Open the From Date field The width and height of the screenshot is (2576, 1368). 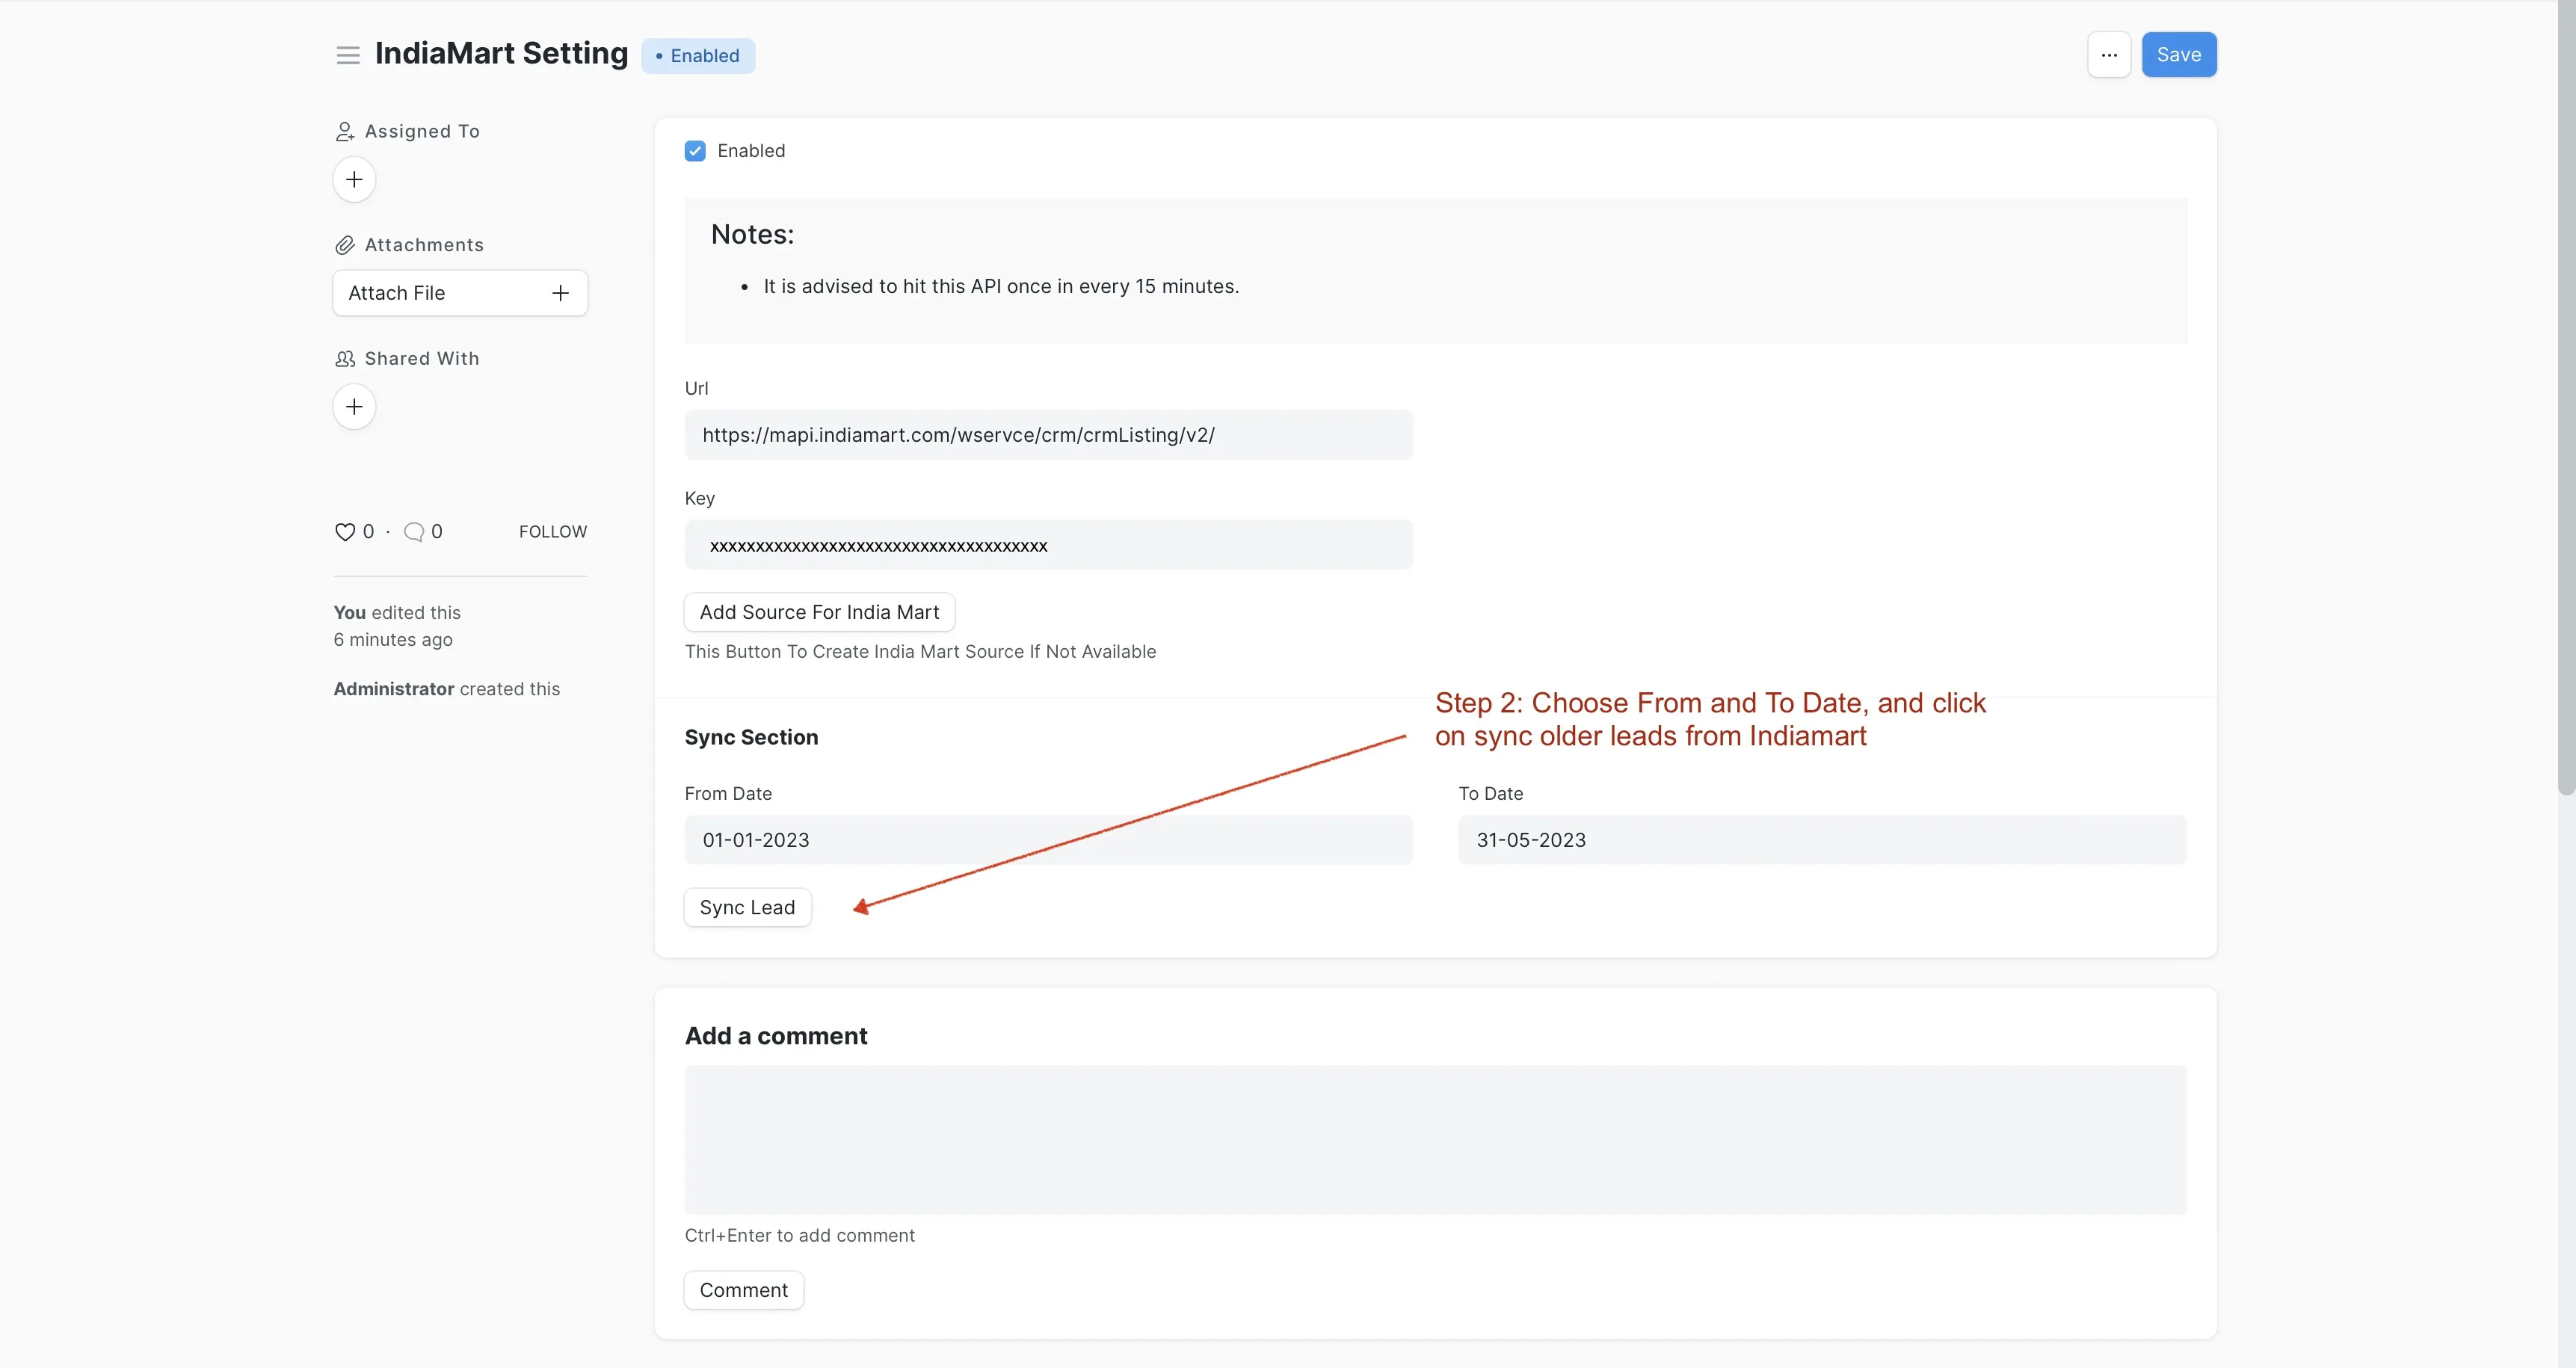coord(1048,840)
